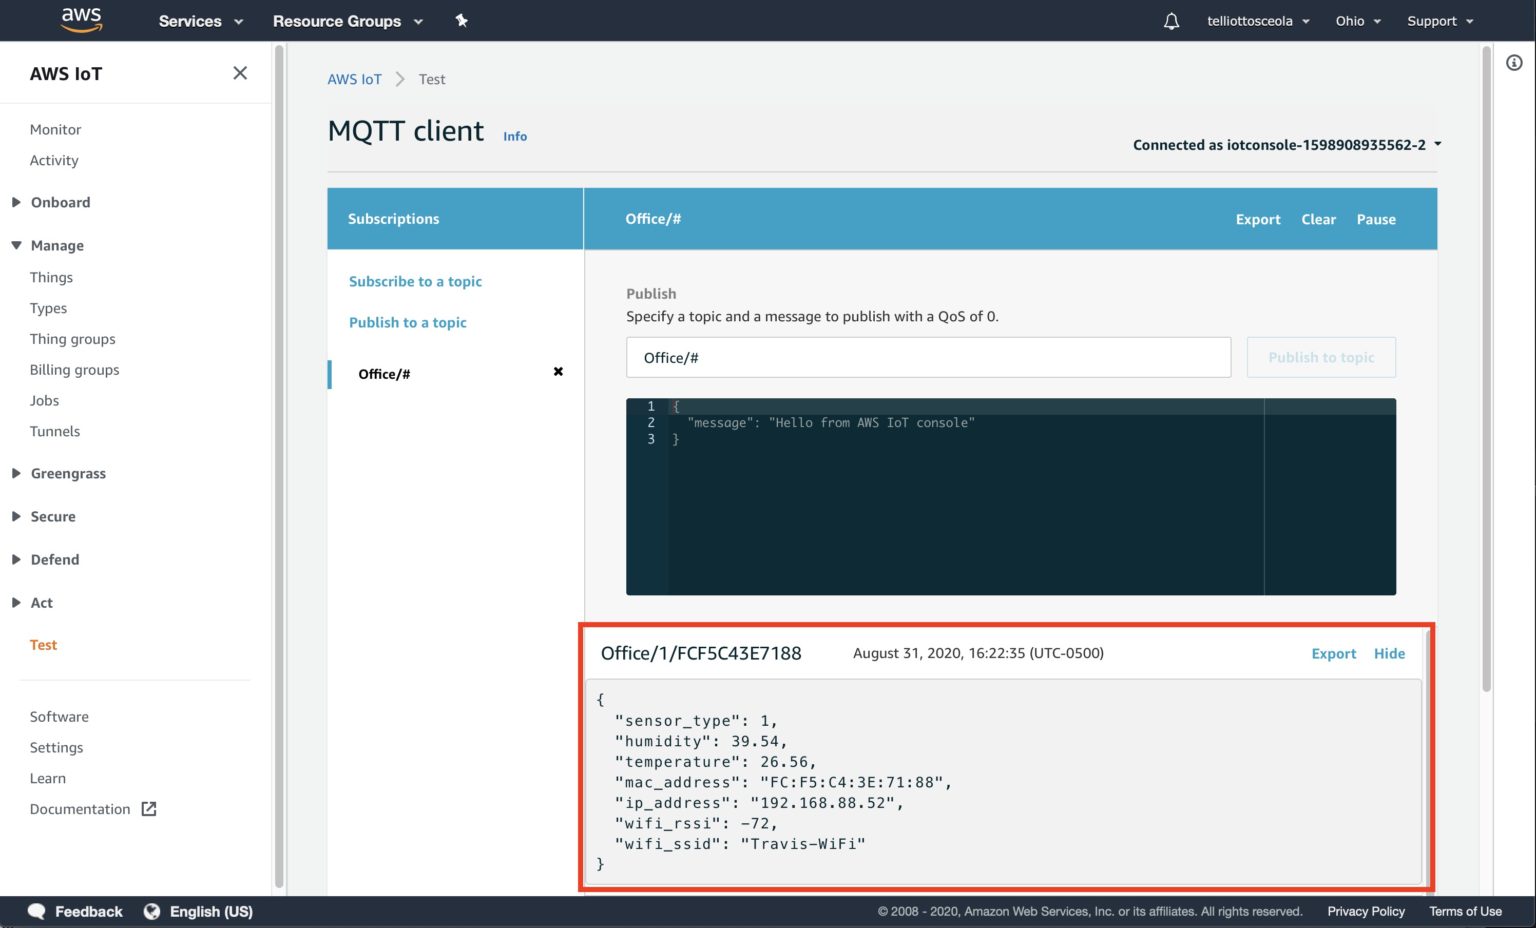Click the Feedback speech bubble icon
Image resolution: width=1536 pixels, height=928 pixels.
[x=37, y=911]
